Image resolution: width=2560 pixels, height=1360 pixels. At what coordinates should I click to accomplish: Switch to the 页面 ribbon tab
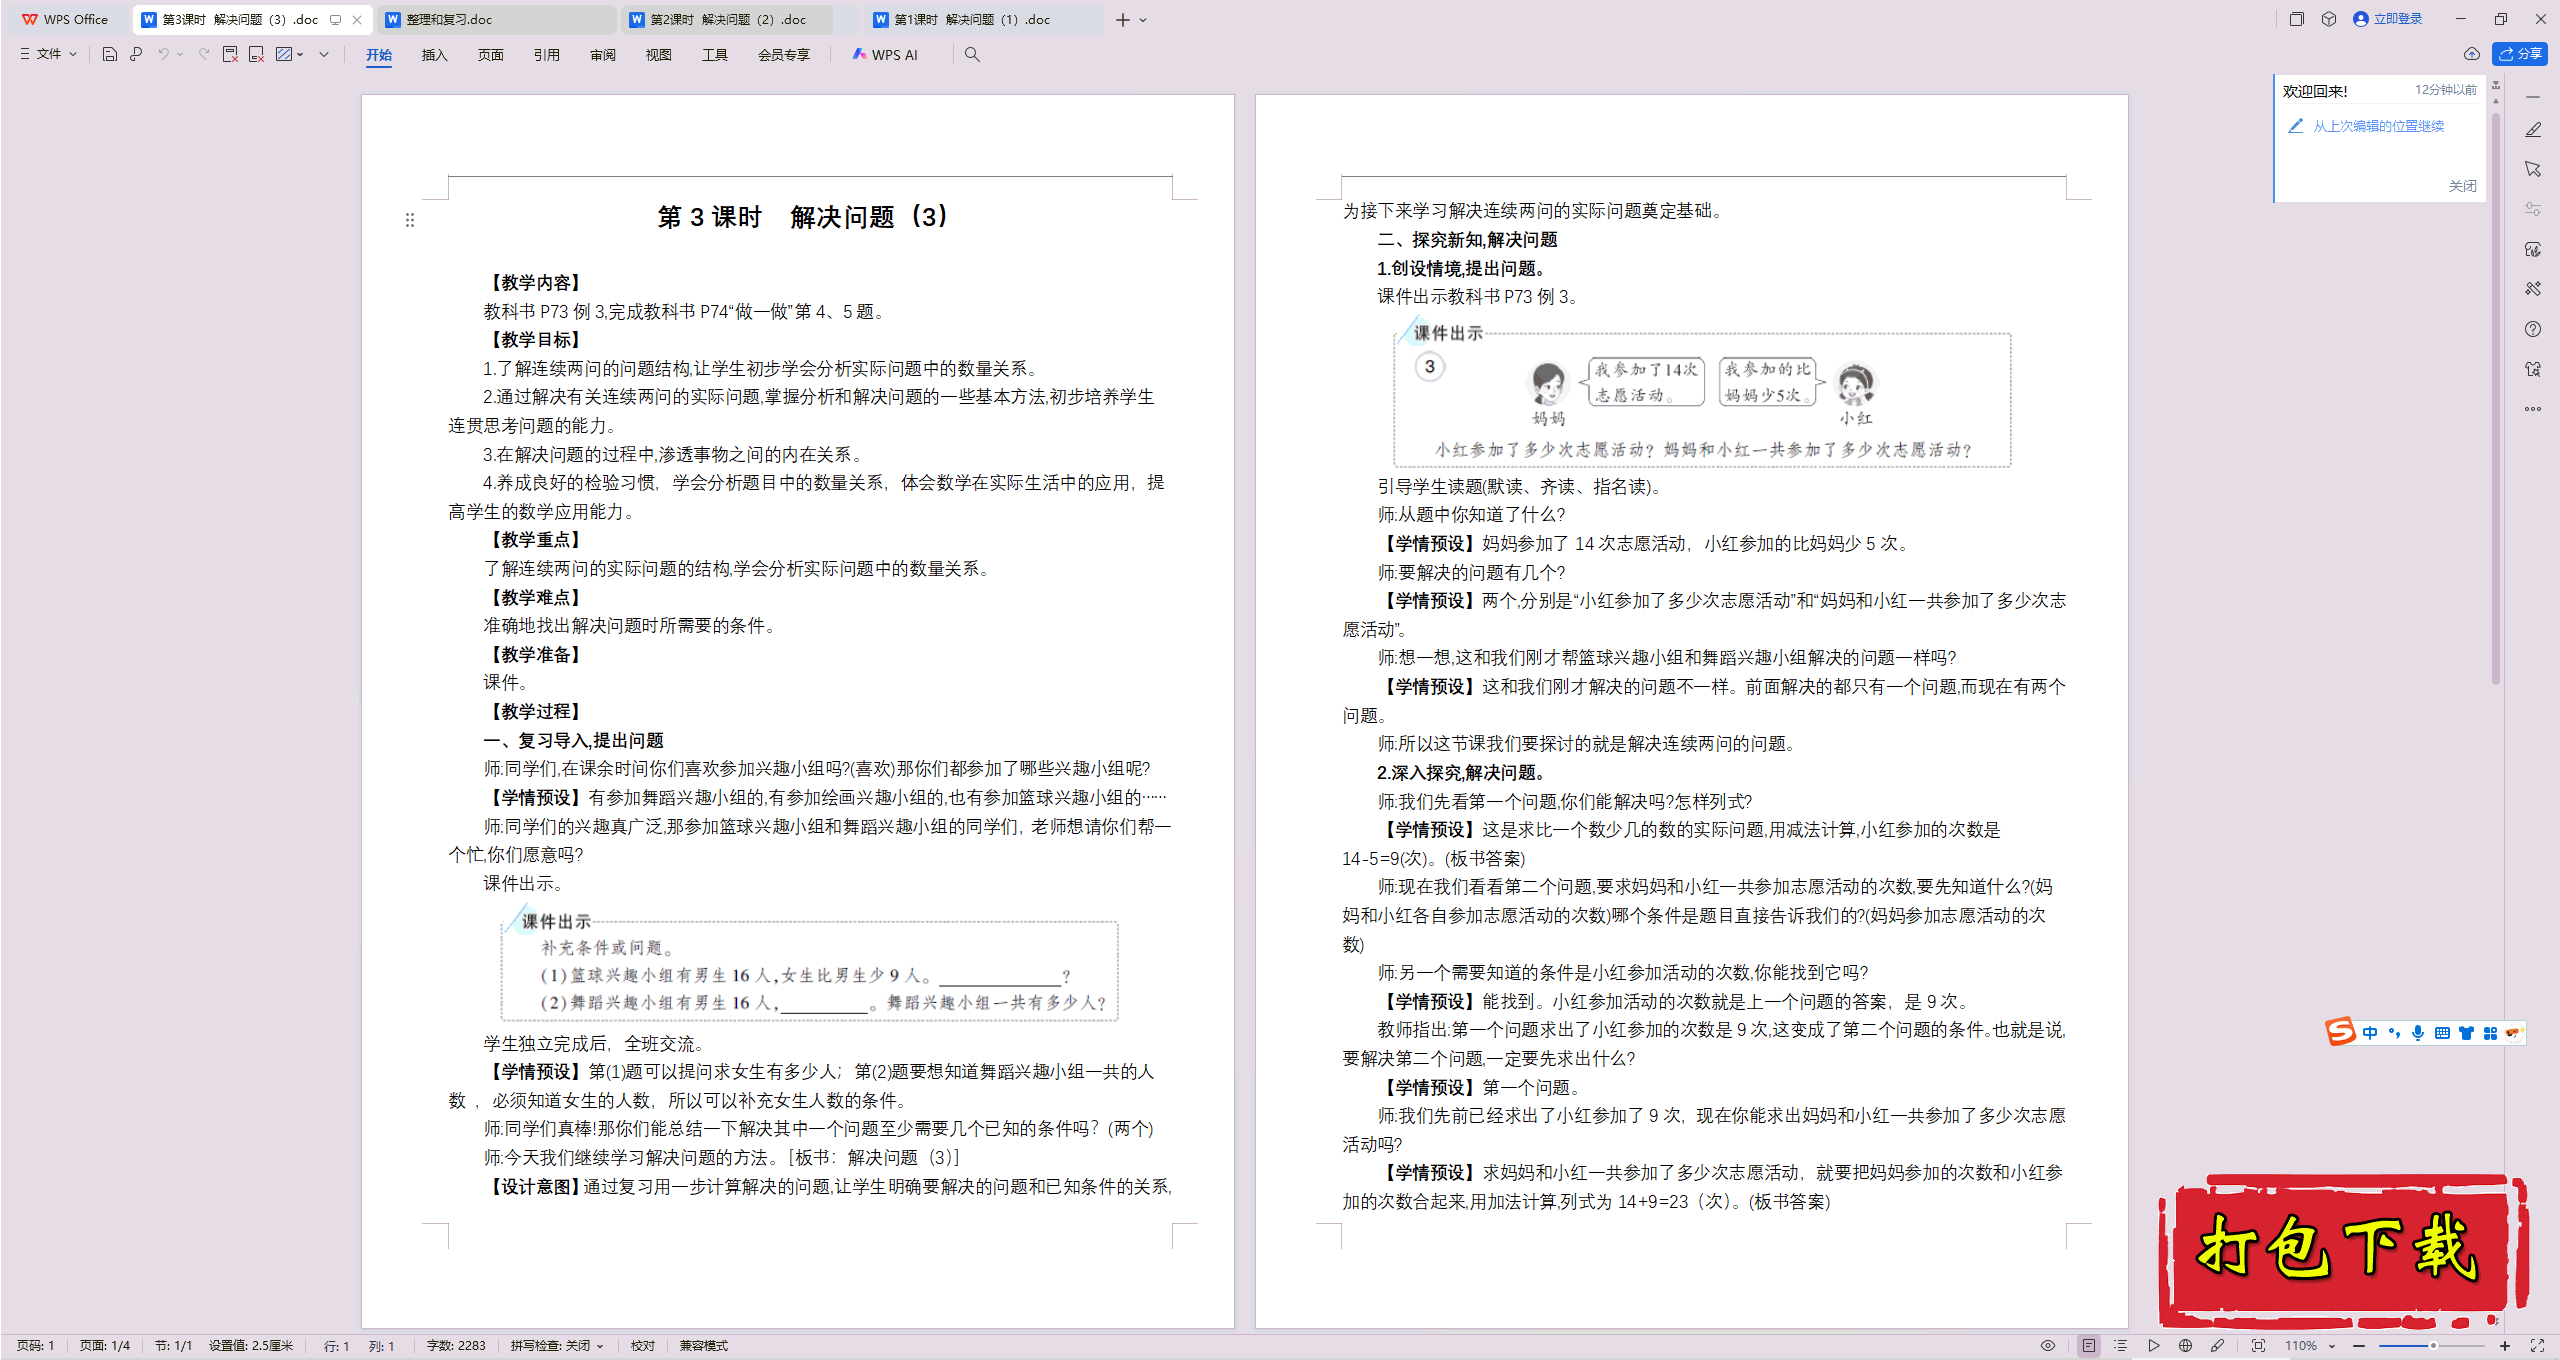click(490, 55)
